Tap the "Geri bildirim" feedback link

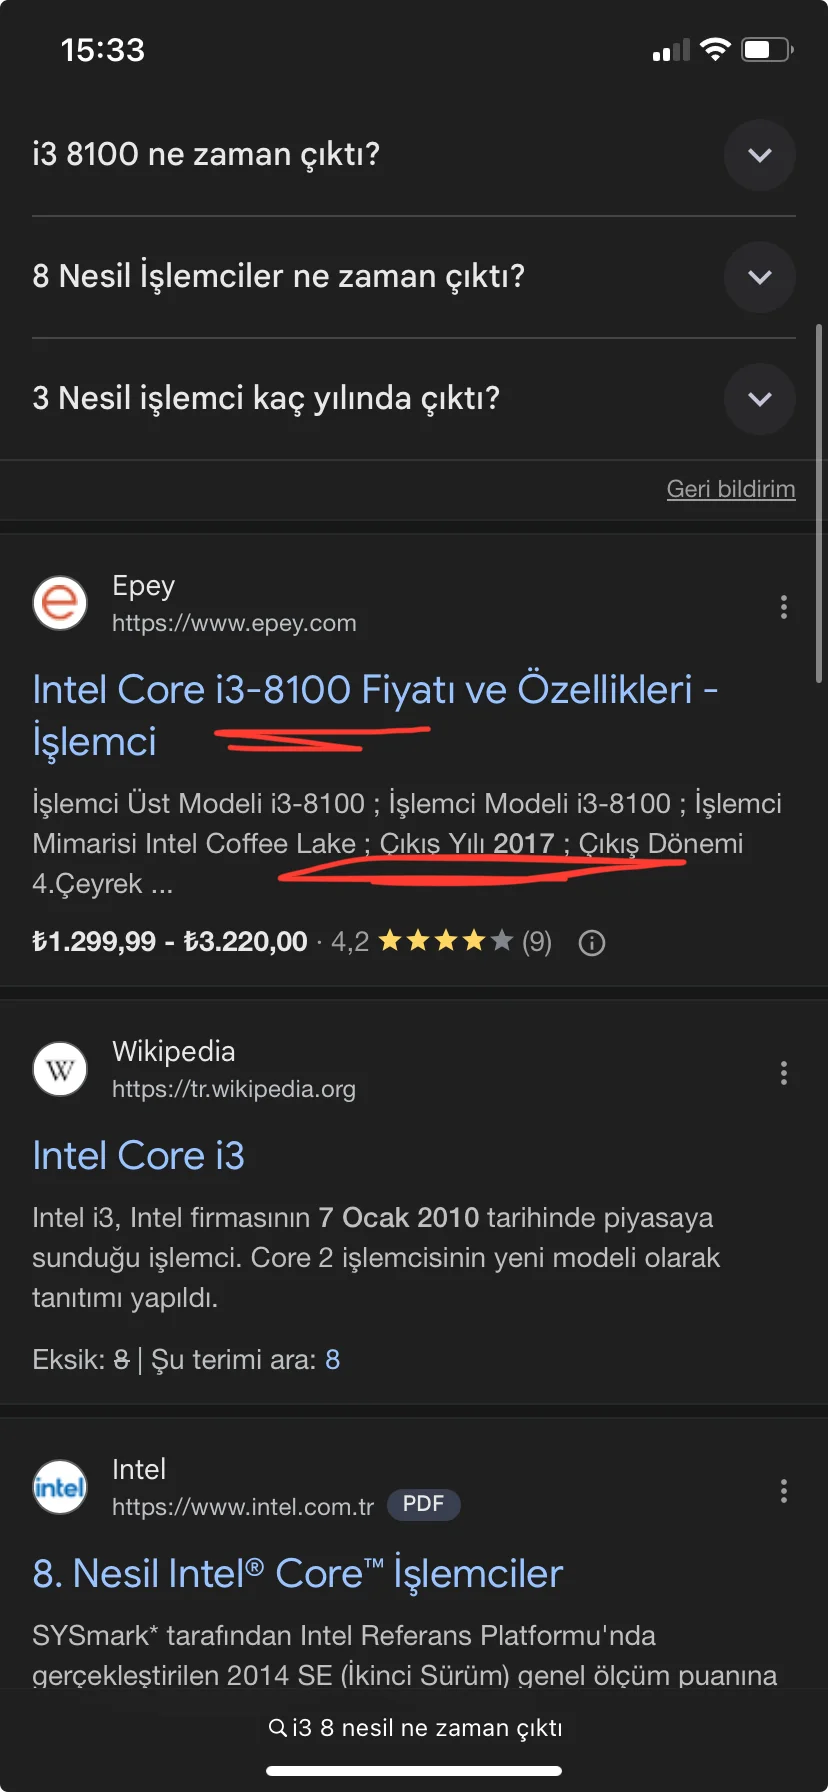(730, 489)
